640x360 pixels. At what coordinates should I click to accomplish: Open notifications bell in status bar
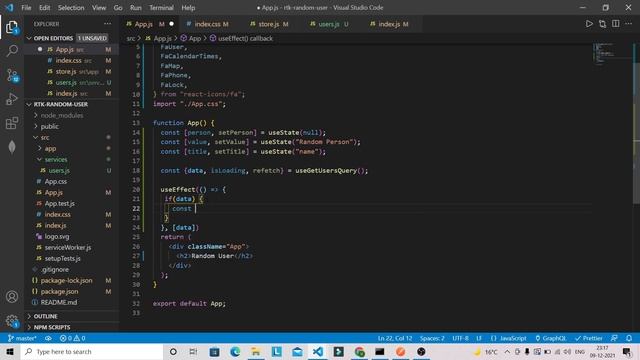pyautogui.click(x=629, y=338)
